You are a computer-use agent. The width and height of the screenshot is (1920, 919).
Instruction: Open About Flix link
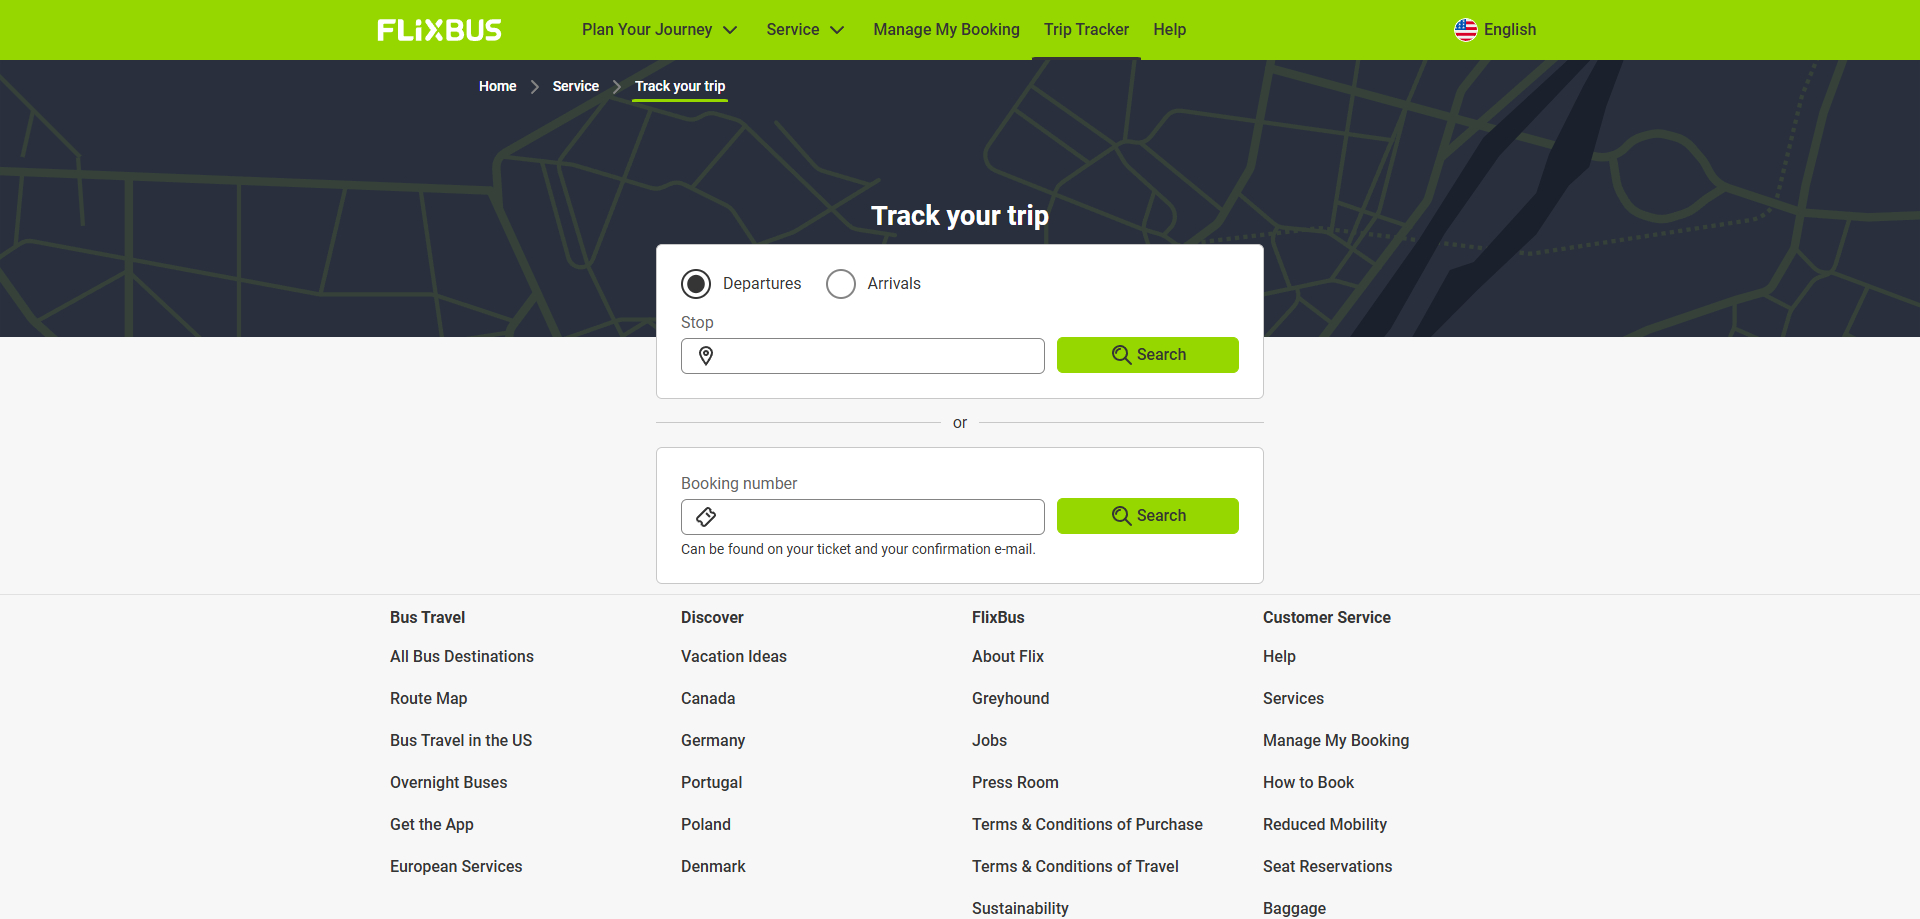point(1008,657)
